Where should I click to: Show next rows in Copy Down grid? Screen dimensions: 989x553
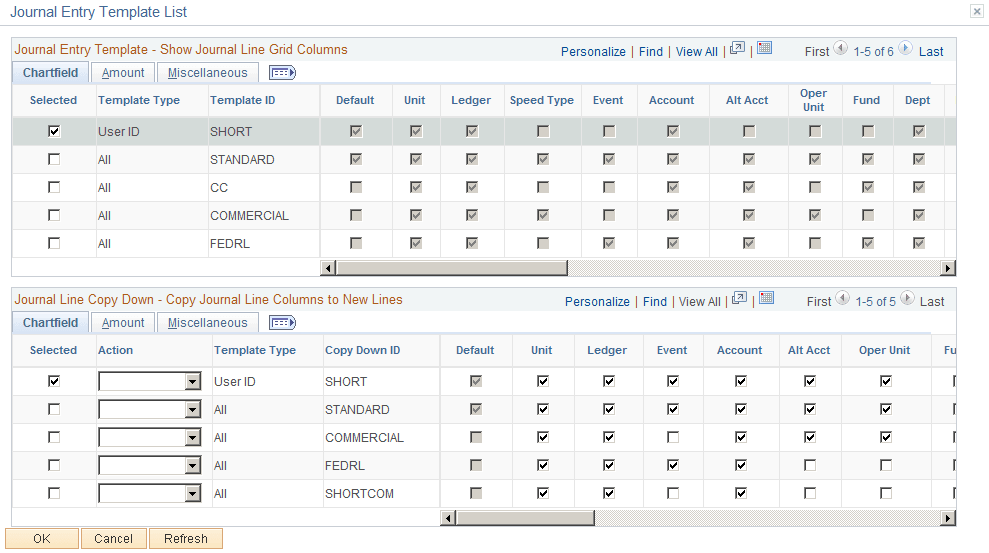pos(907,298)
